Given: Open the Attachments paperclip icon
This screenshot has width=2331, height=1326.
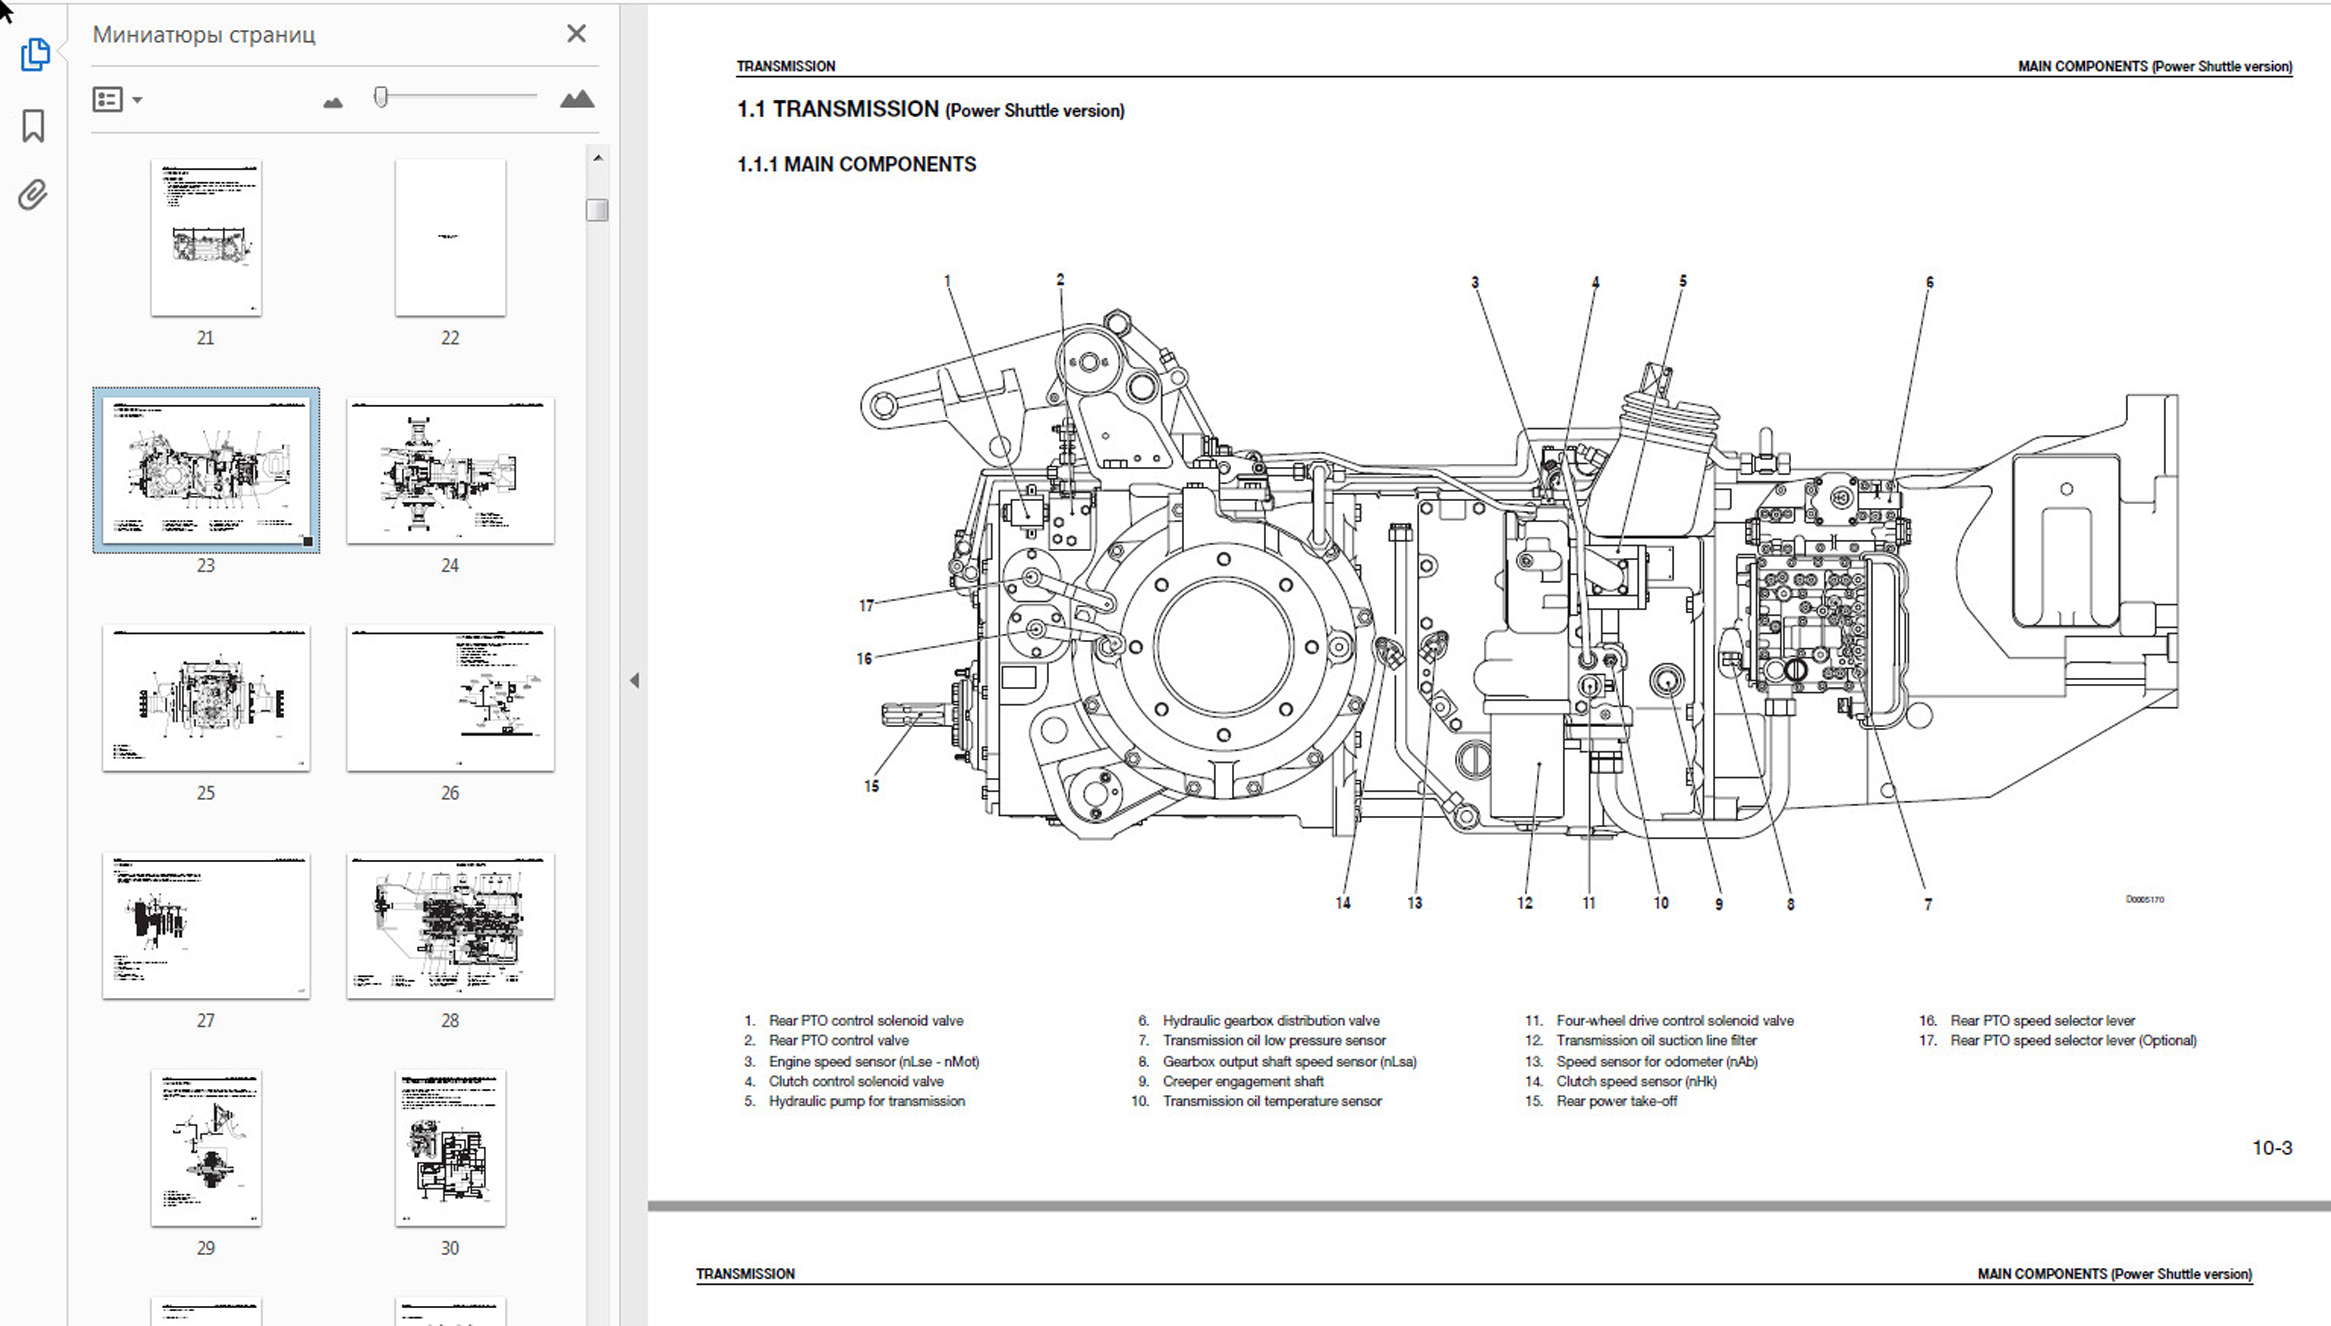Looking at the screenshot, I should [33, 194].
